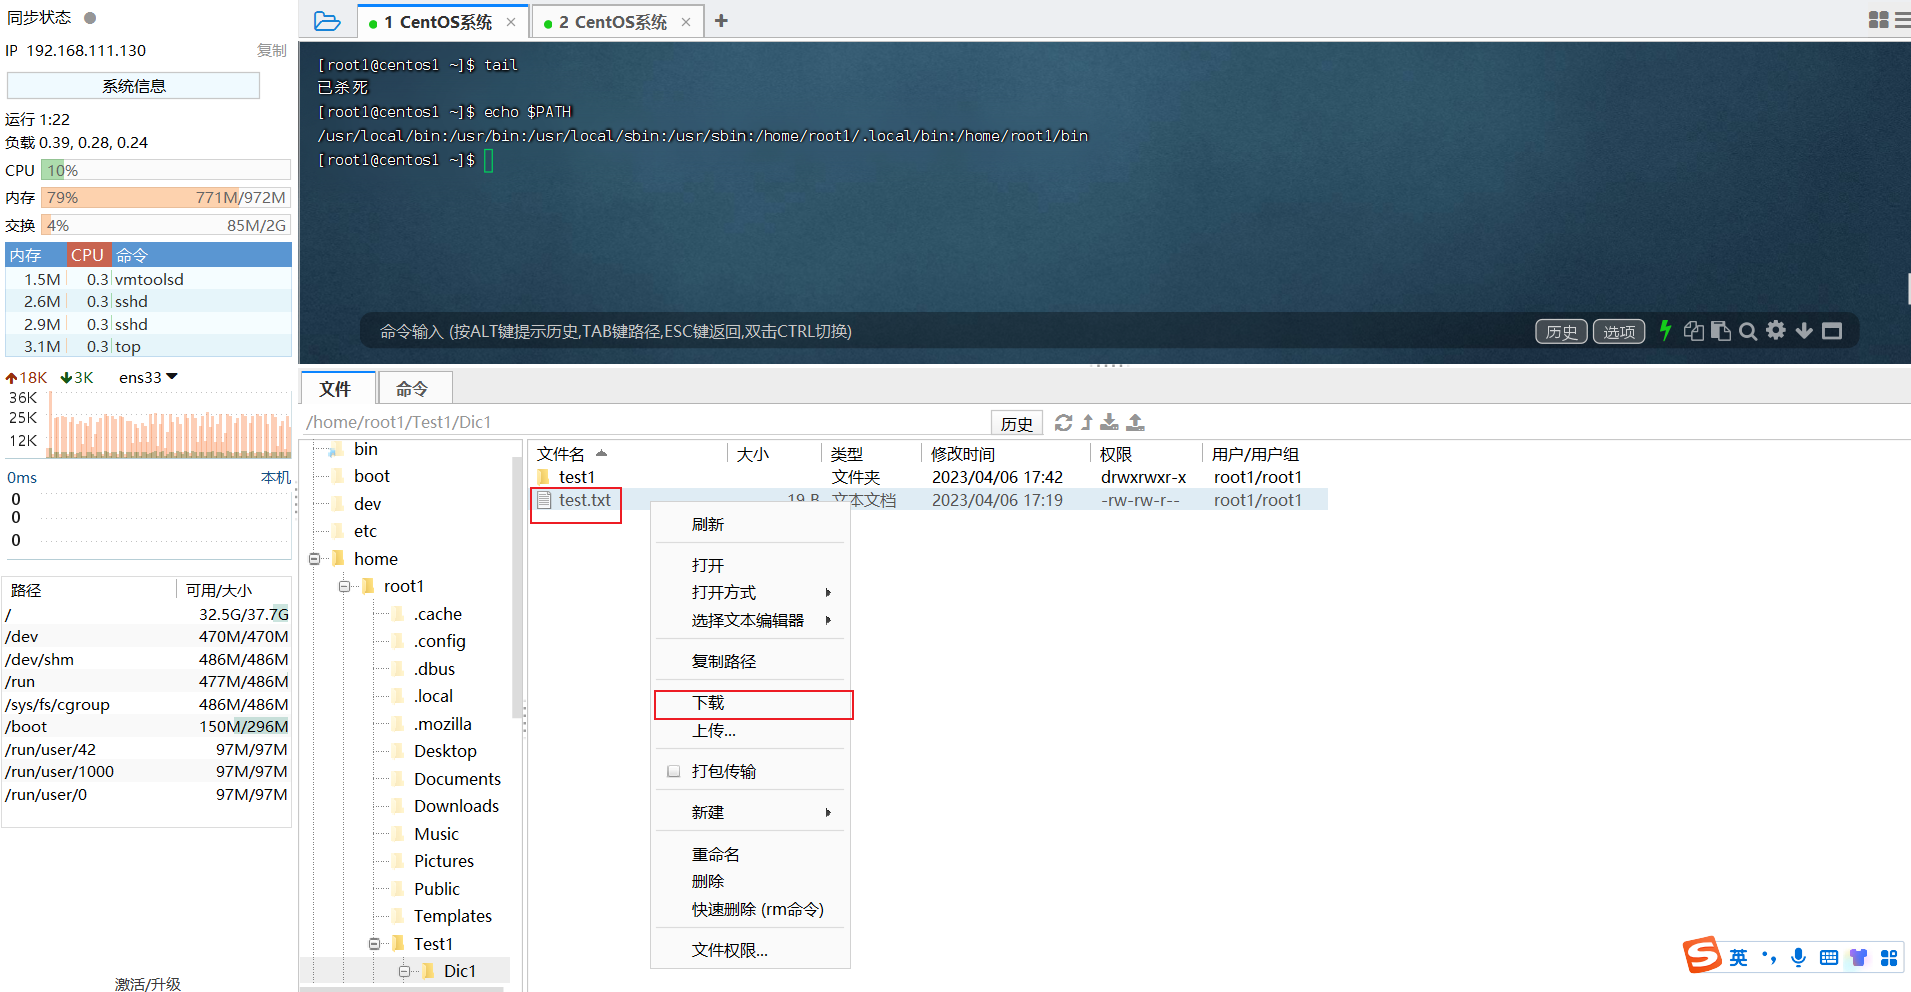The width and height of the screenshot is (1911, 992).
Task: Choose 删除 from the context menu
Action: coord(750,882)
